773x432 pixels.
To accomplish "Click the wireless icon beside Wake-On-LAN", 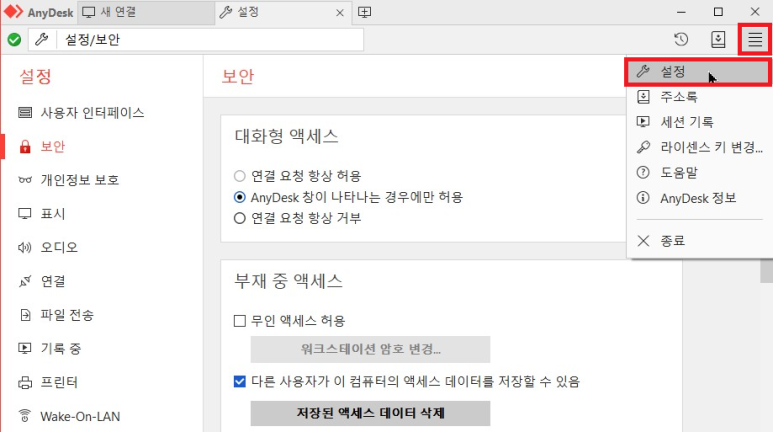I will click(x=25, y=416).
